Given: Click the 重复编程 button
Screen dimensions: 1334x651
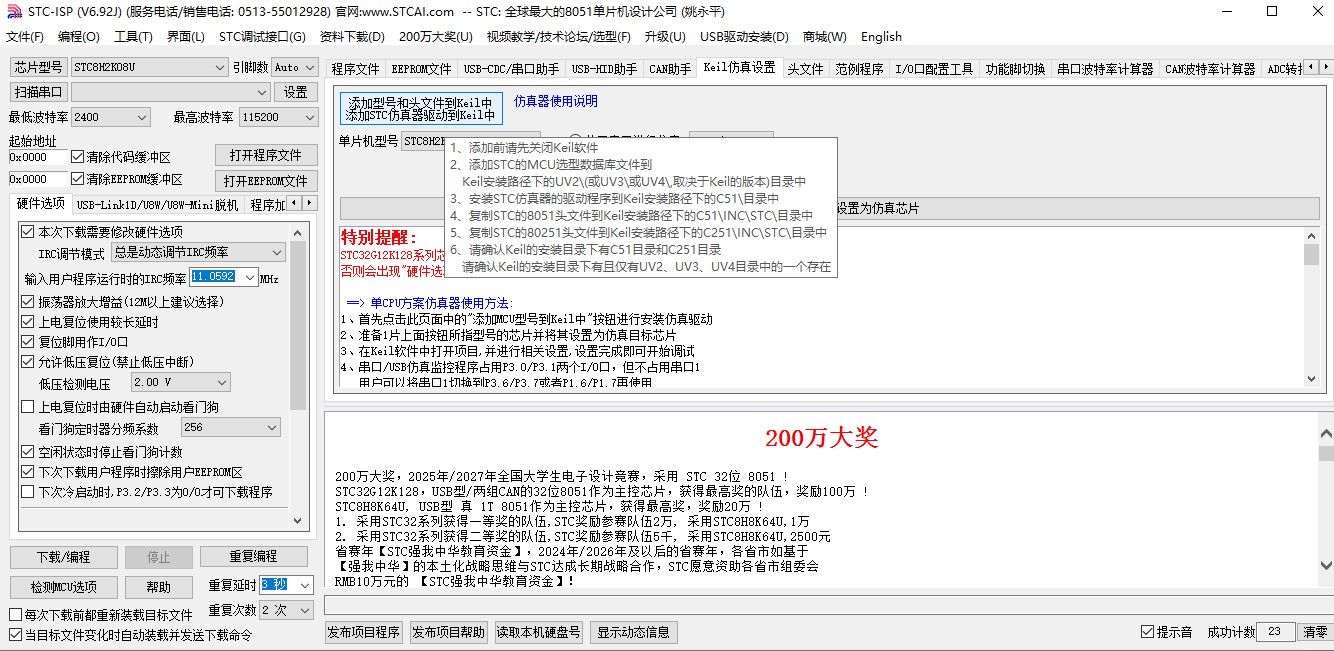Looking at the screenshot, I should click(253, 557).
